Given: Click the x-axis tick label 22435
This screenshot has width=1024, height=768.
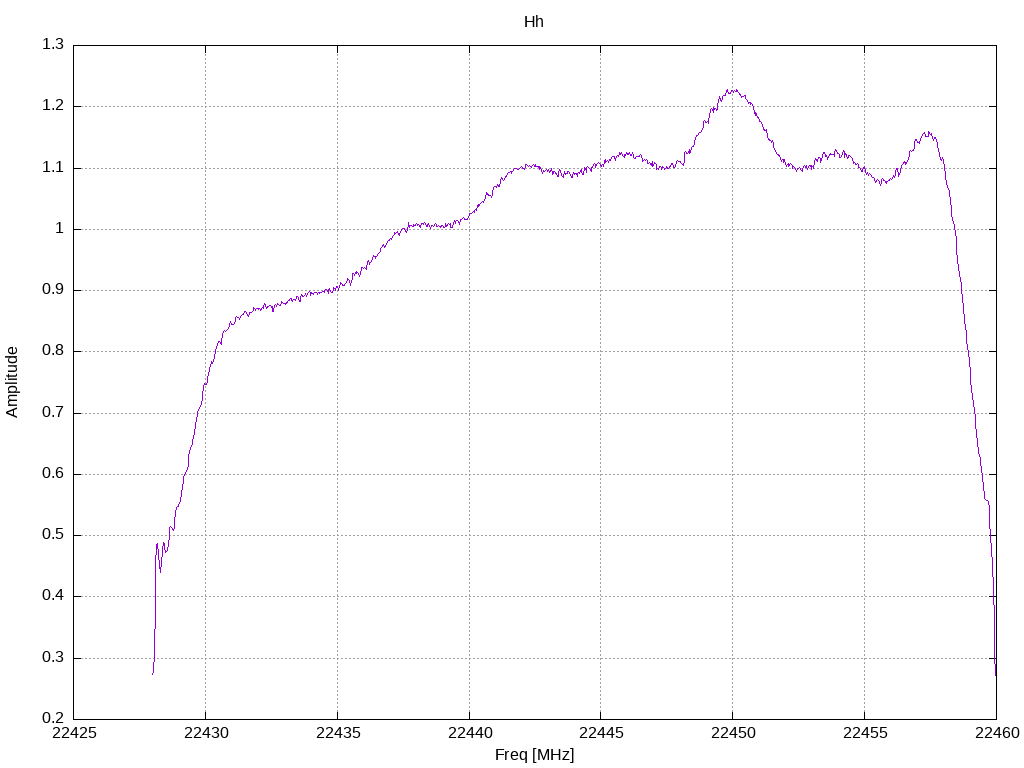Looking at the screenshot, I should 338,733.
